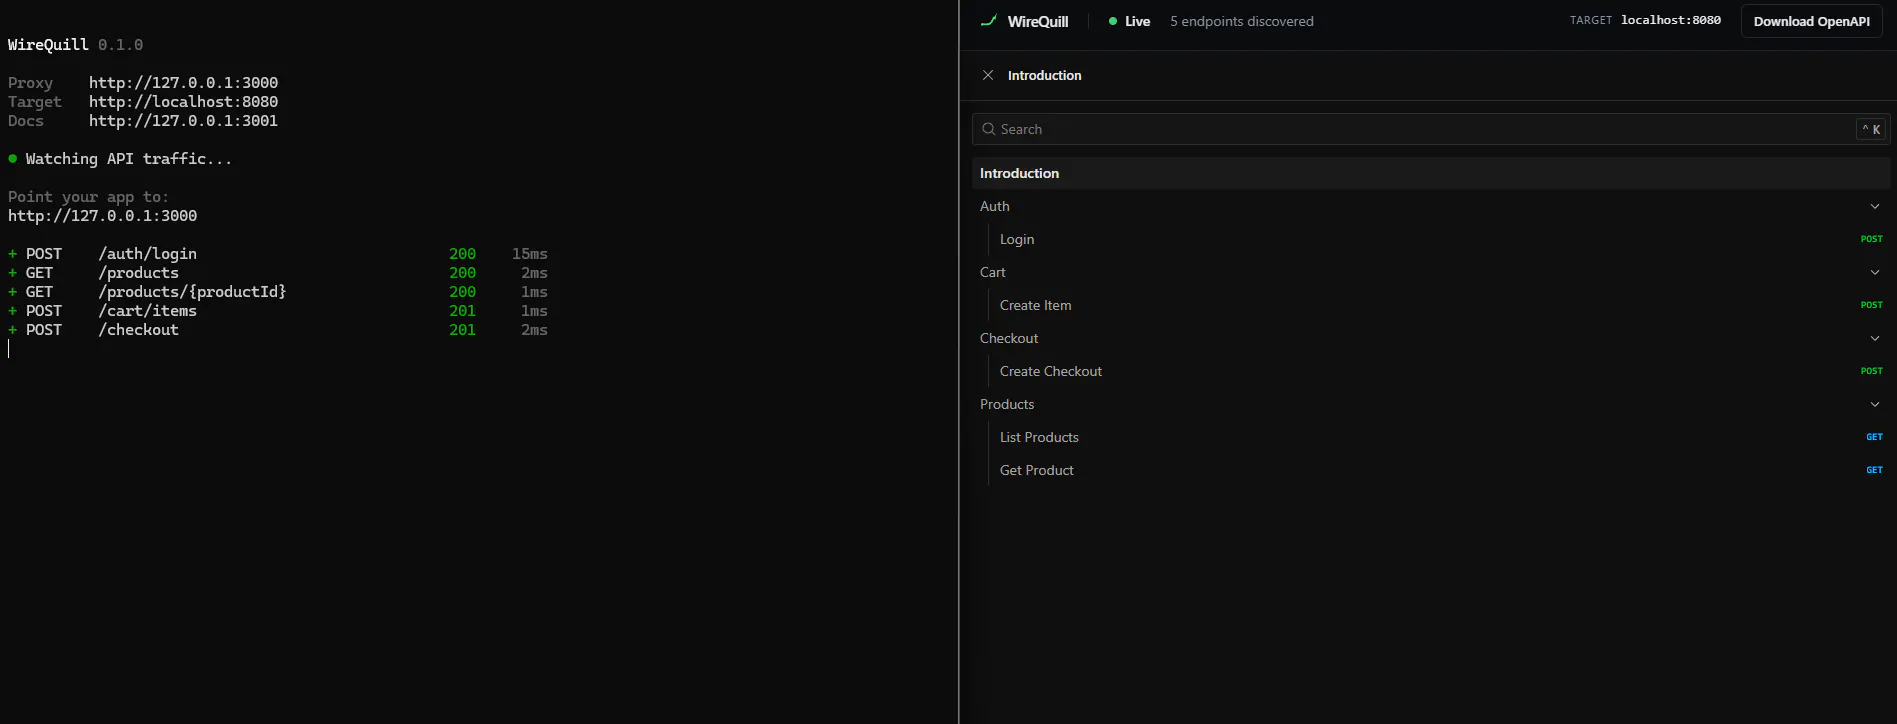
Task: Click the Auth group heading
Action: click(x=995, y=206)
